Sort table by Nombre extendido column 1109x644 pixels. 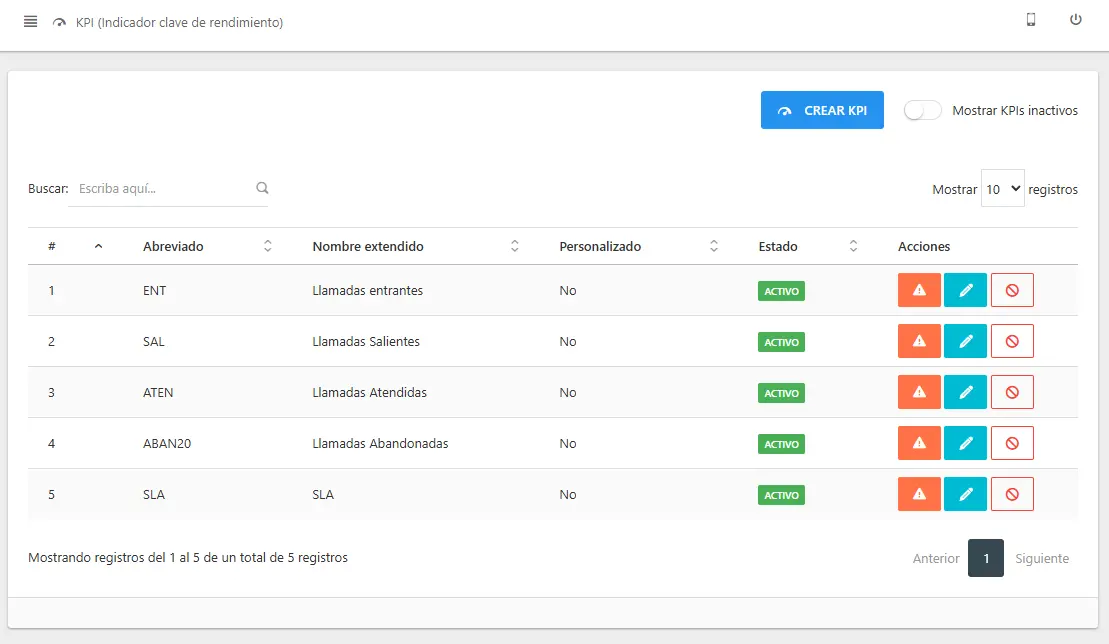415,246
